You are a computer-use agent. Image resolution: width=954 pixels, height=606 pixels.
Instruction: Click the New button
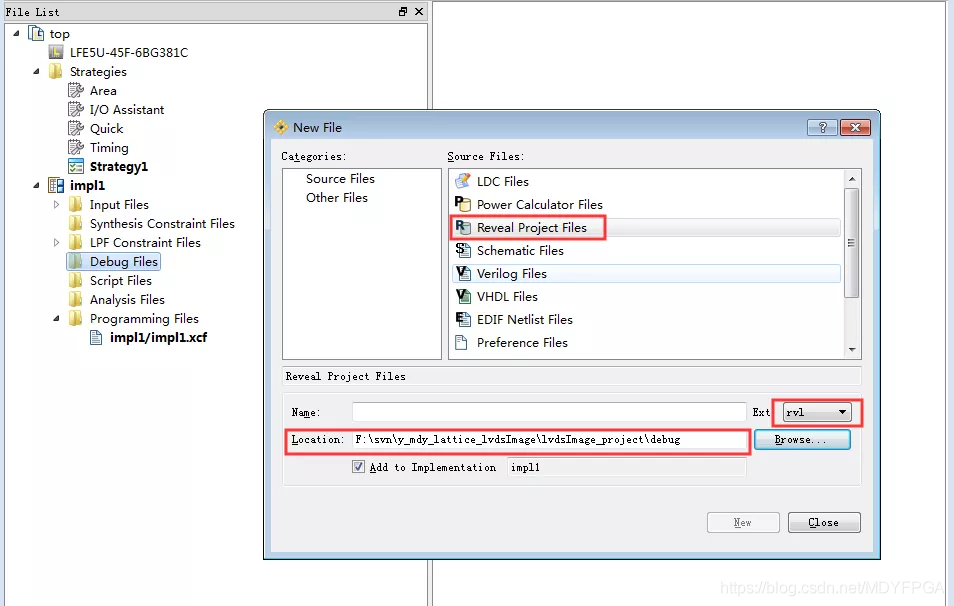pyautogui.click(x=743, y=522)
